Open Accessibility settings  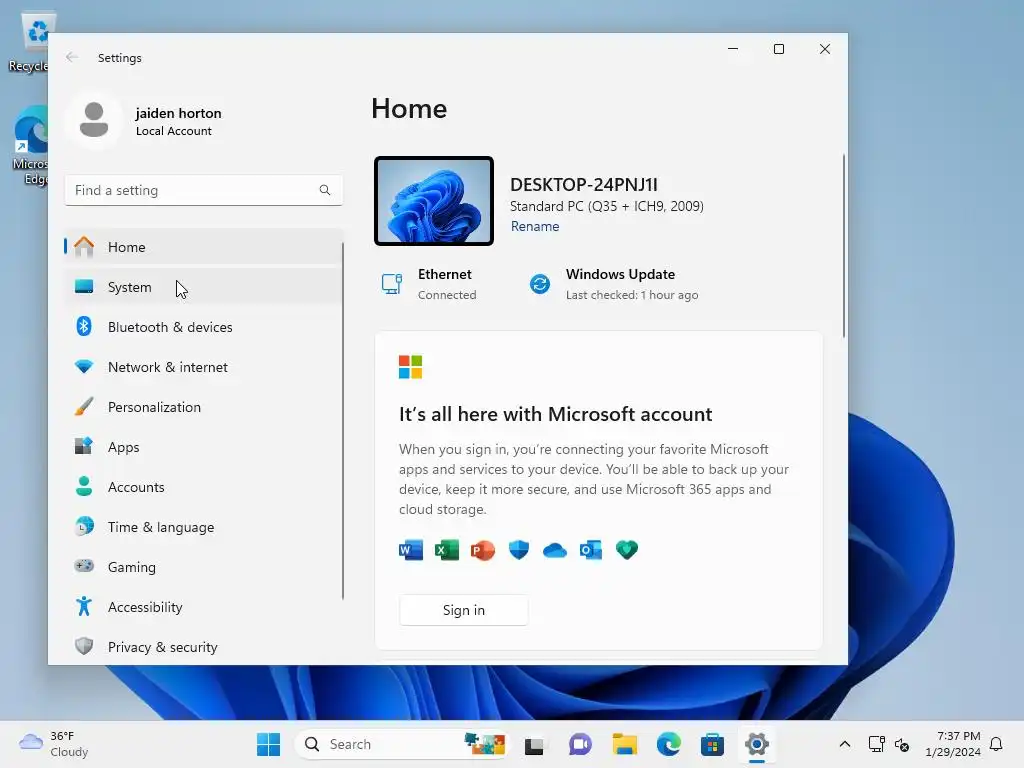pos(203,607)
